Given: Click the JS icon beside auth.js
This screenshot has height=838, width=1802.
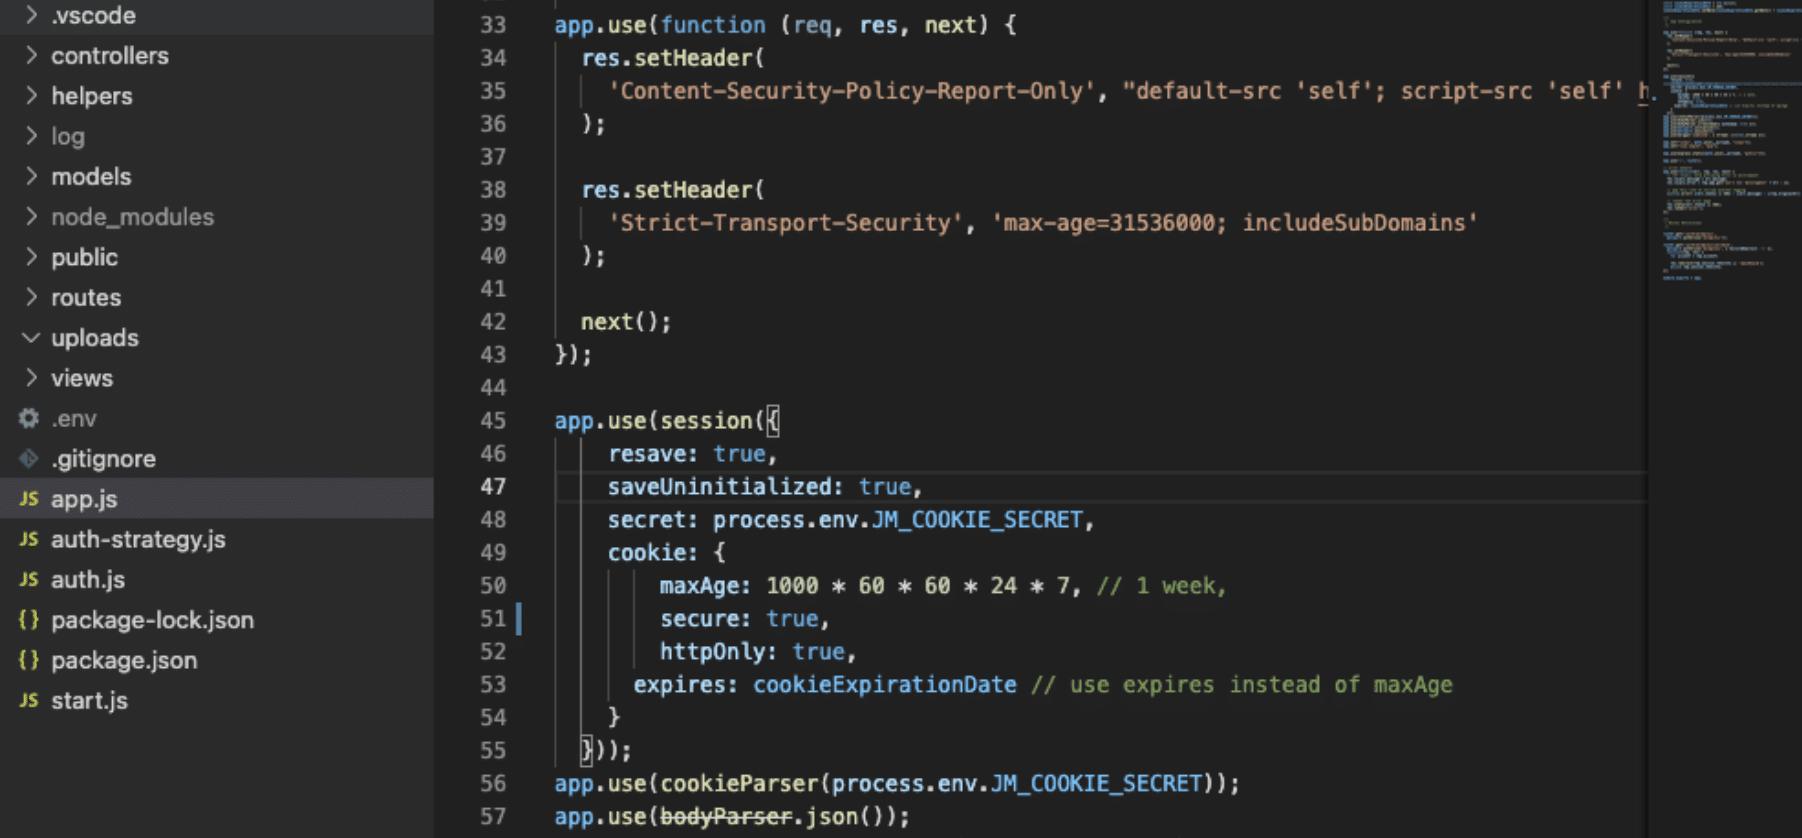Looking at the screenshot, I should point(29,579).
